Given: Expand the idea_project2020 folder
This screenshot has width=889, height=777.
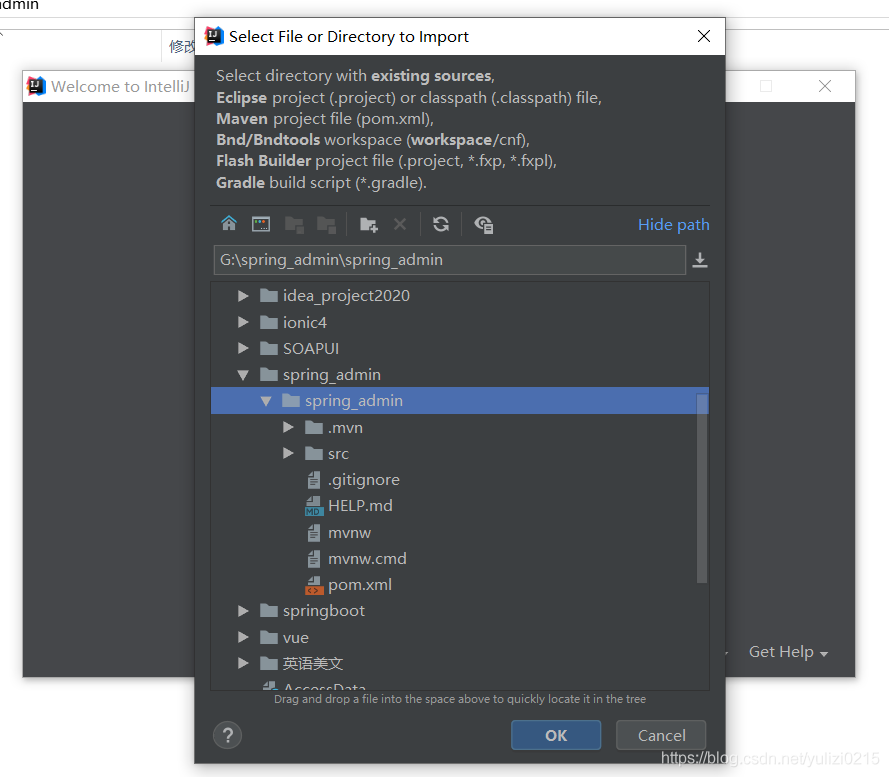Looking at the screenshot, I should 243,296.
